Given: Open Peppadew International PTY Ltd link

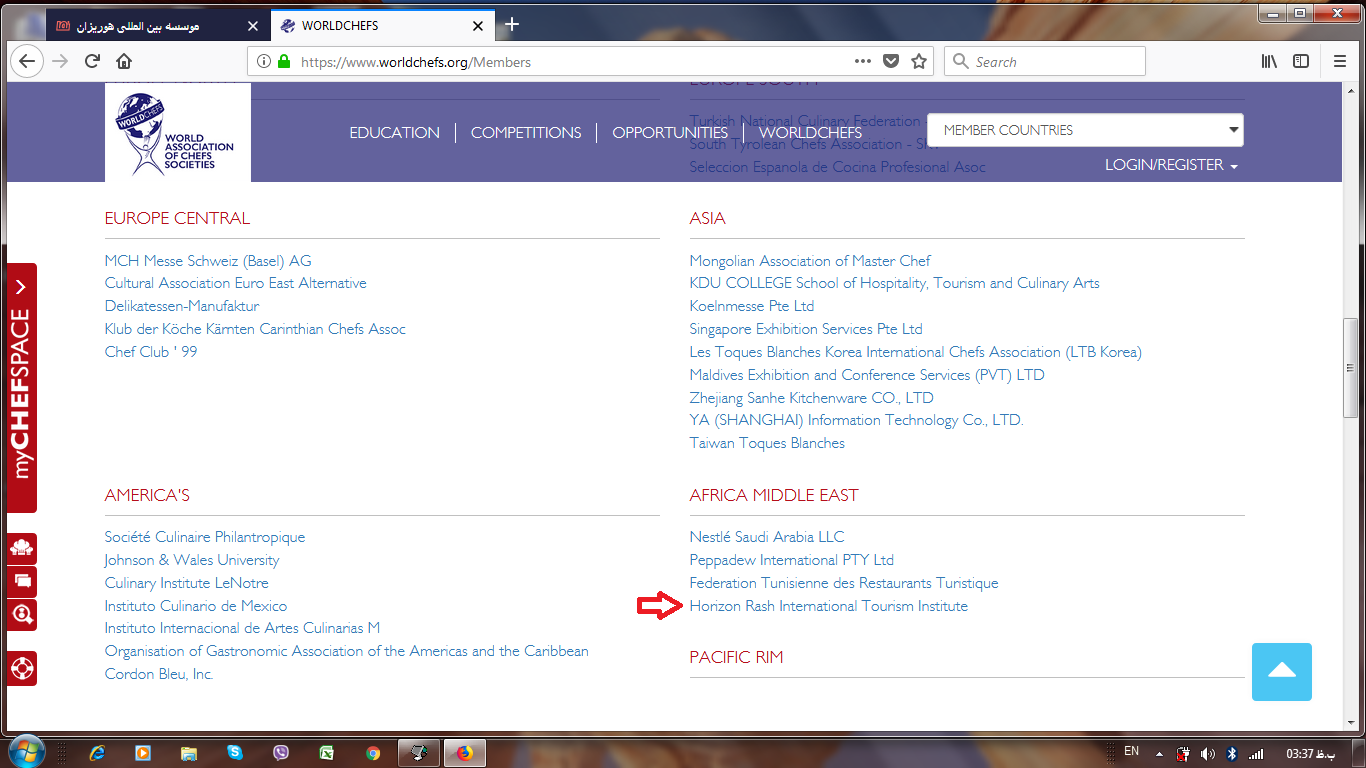Looking at the screenshot, I should point(791,560).
